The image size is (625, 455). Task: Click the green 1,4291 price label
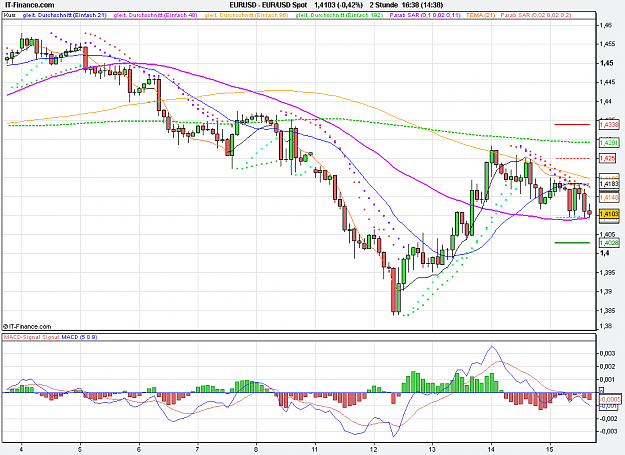609,143
